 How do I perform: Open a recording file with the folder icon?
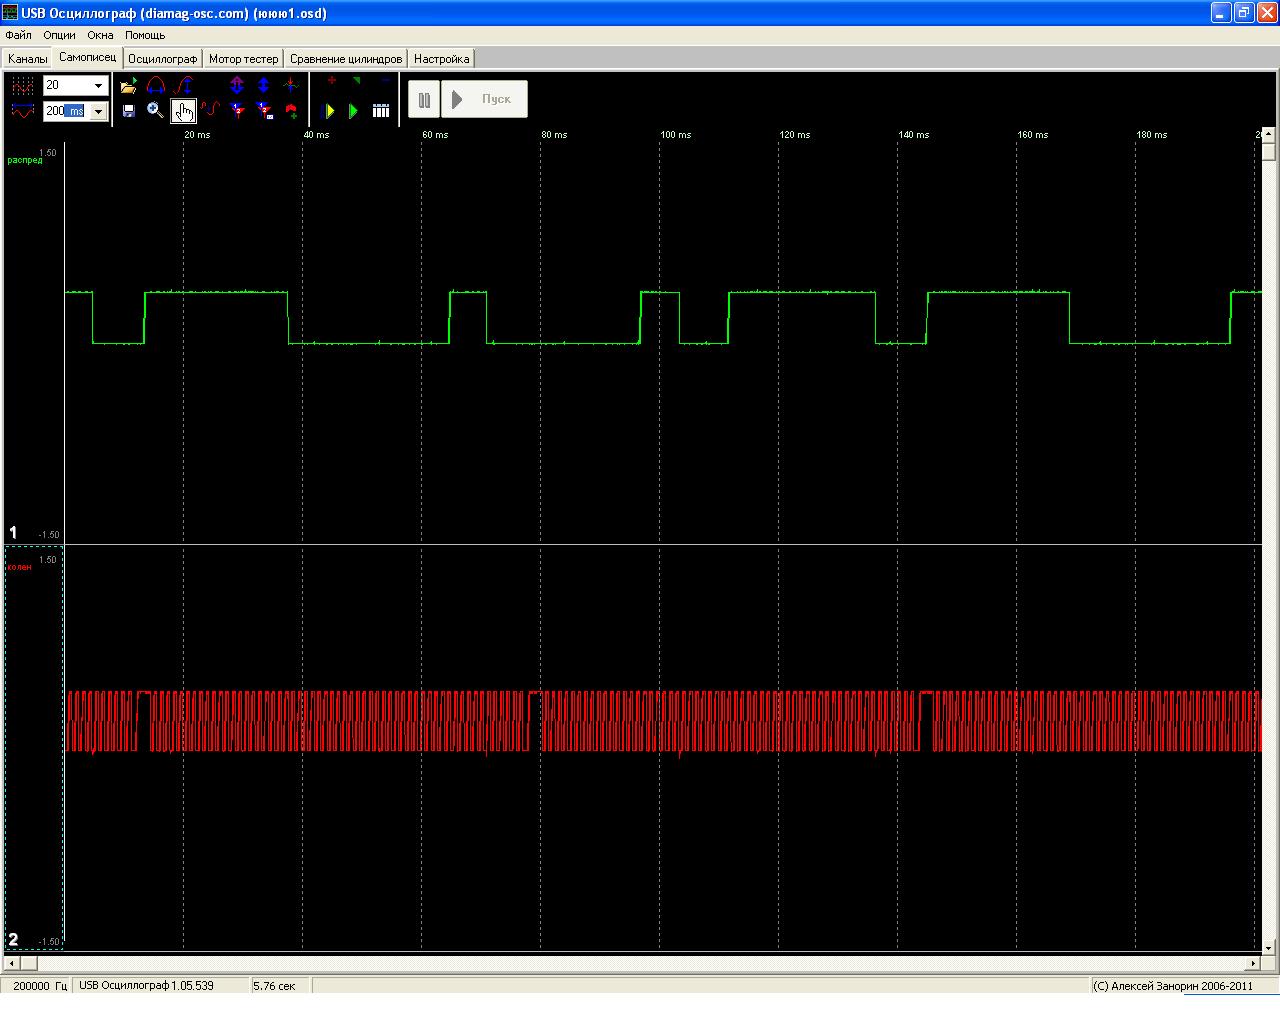pyautogui.click(x=128, y=86)
